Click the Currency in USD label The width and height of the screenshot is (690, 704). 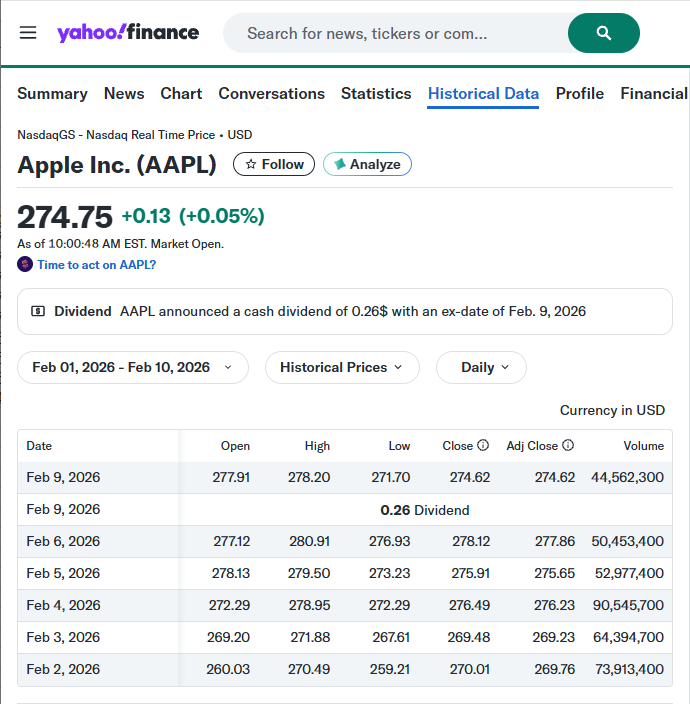coord(612,410)
